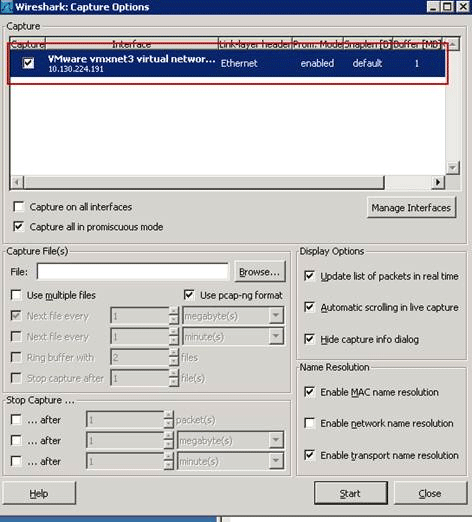Click the capture File input field
Image resolution: width=472 pixels, height=522 pixels.
point(133,272)
